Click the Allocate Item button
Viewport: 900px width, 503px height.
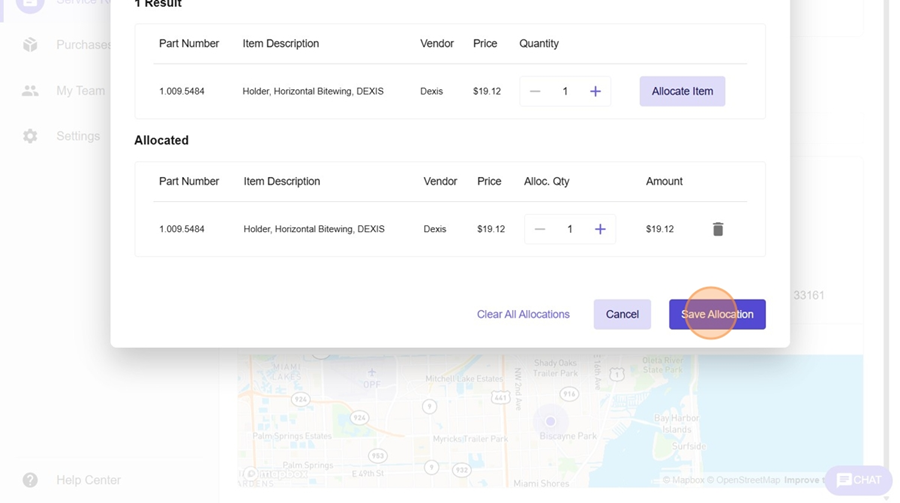click(682, 91)
